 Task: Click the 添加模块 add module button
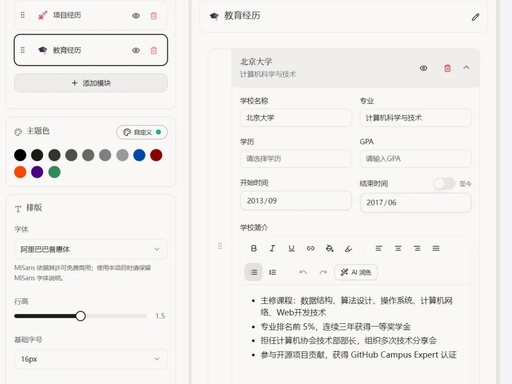coord(90,83)
